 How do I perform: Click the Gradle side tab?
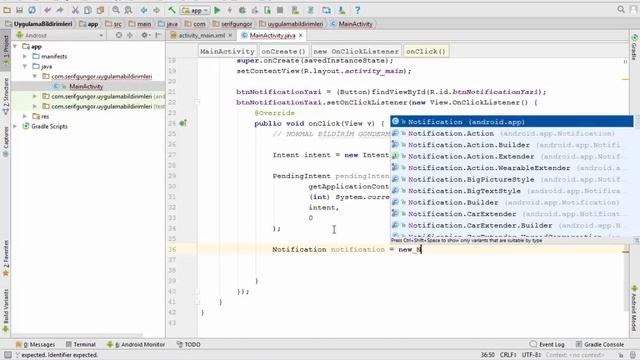pos(634,47)
